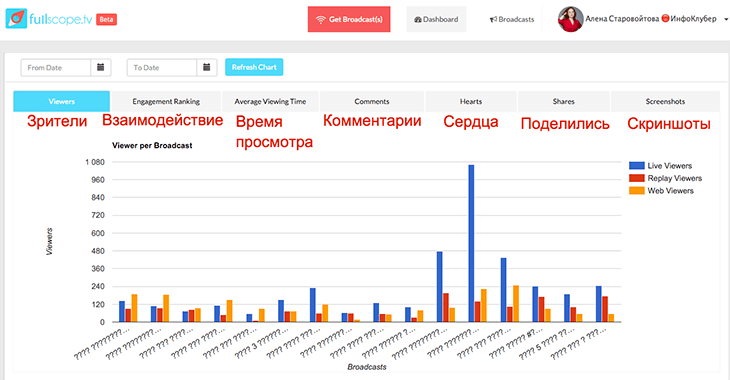This screenshot has width=730, height=380.
Task: Click the Refresh Chart button
Action: (x=254, y=67)
